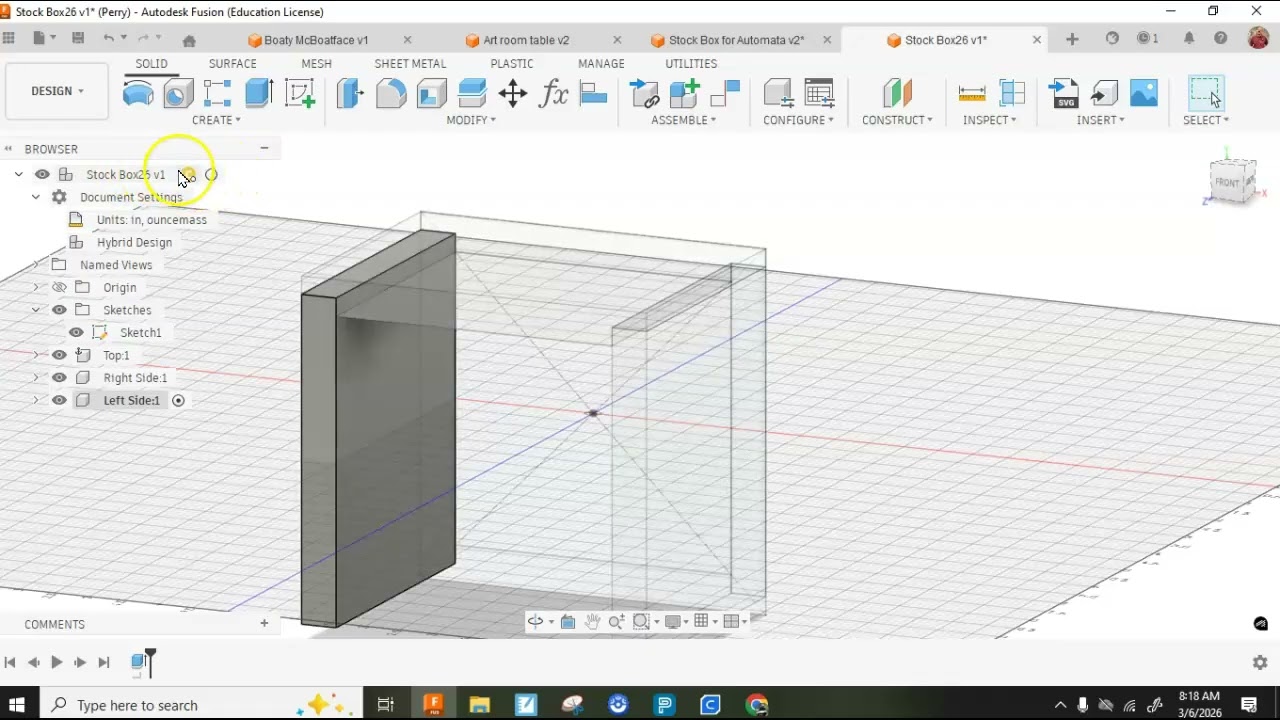Click the Insert SVG icon
1280x720 pixels.
point(1064,94)
